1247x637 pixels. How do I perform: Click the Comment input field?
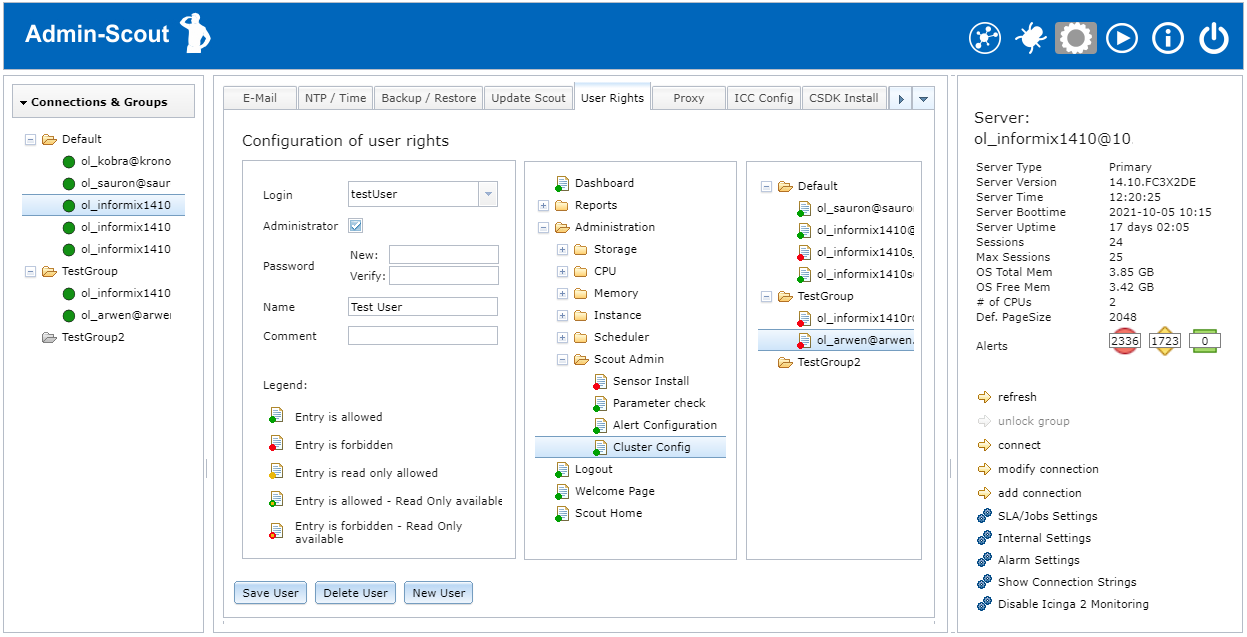click(423, 336)
